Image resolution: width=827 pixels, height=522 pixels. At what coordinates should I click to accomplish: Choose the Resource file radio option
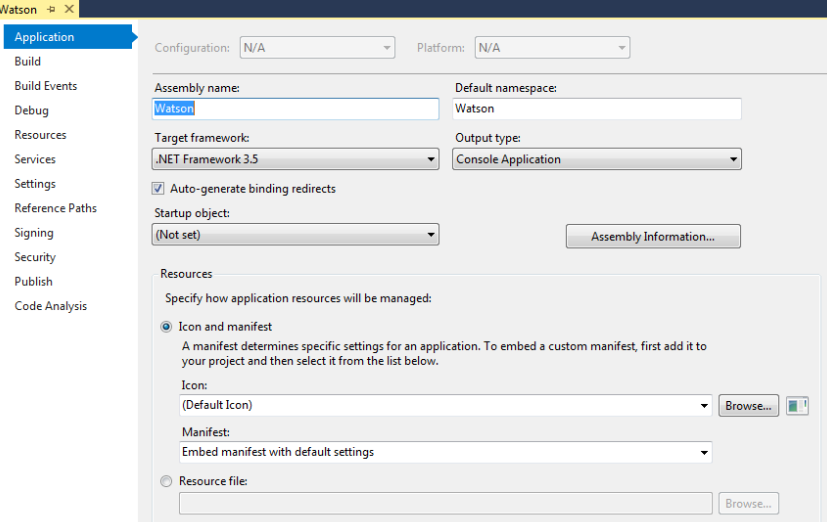(x=166, y=481)
